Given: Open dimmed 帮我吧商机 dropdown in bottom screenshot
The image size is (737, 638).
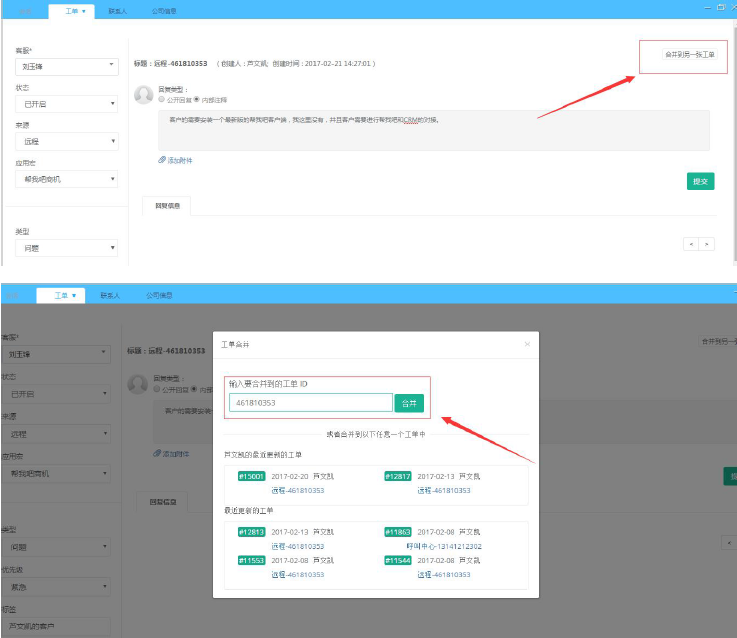Looking at the screenshot, I should [x=56, y=473].
